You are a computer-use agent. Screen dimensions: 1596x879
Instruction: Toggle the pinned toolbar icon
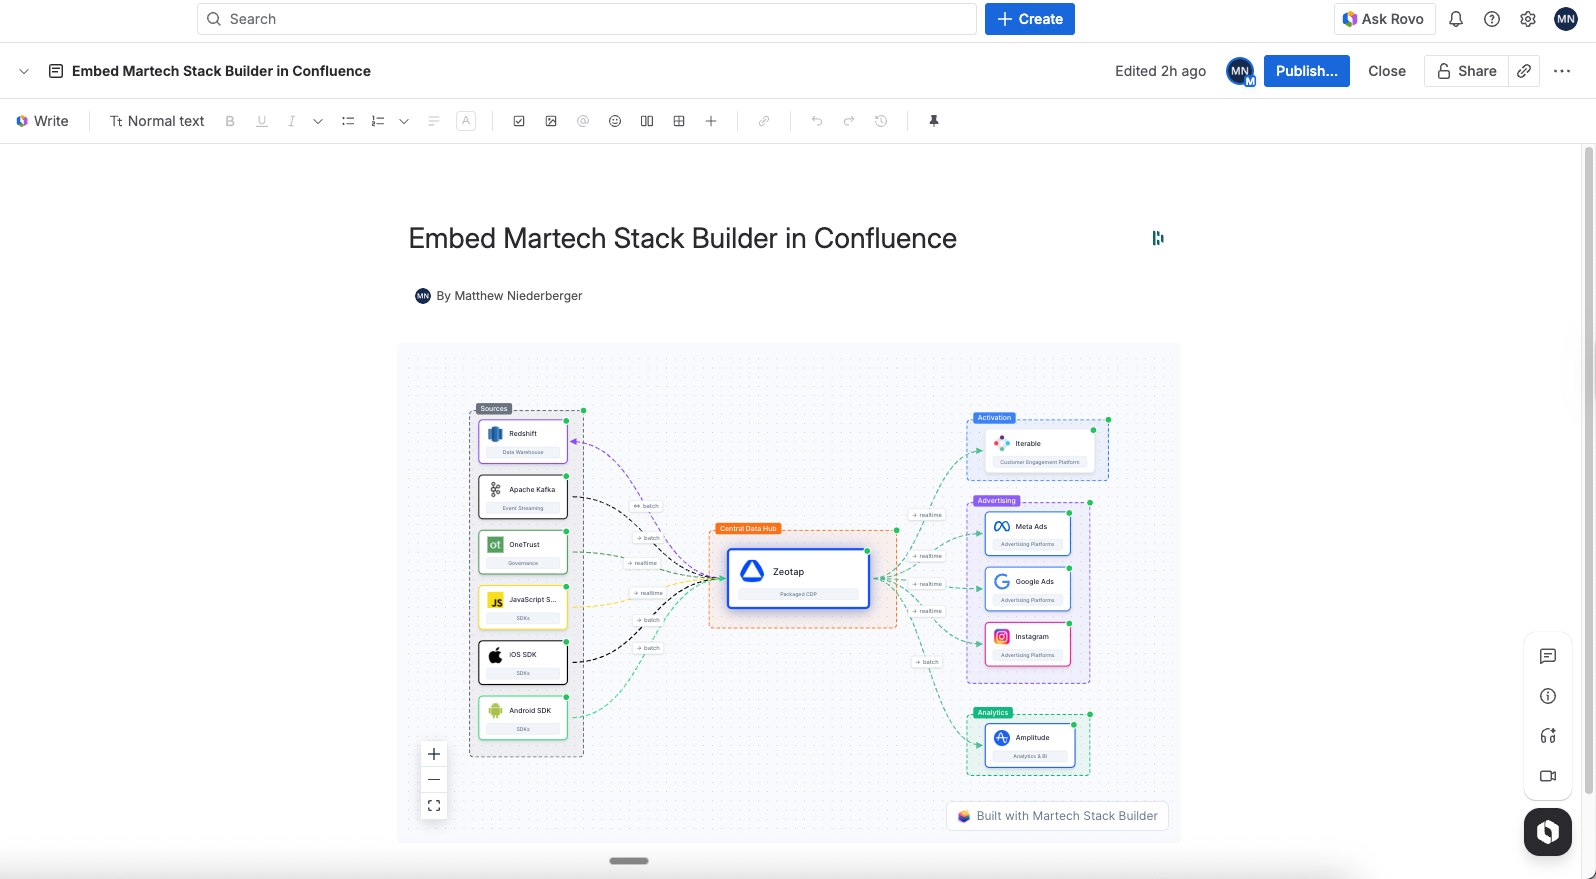[934, 121]
